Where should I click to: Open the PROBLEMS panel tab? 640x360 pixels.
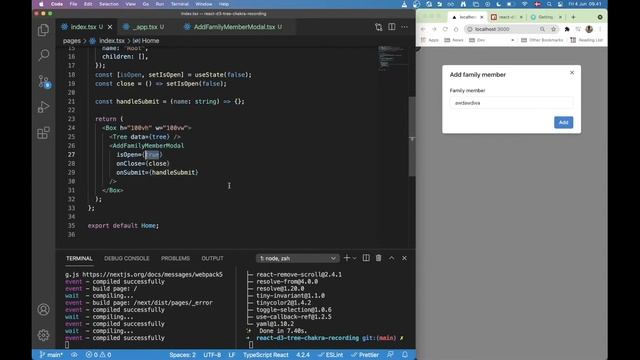point(175,258)
